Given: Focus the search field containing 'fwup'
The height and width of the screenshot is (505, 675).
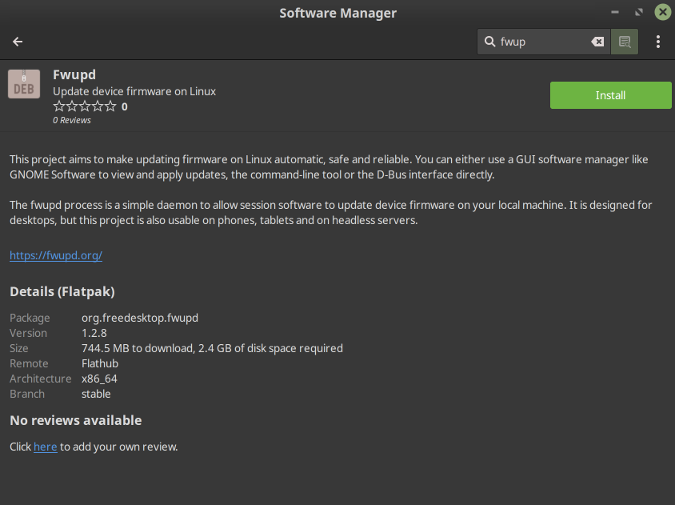Looking at the screenshot, I should click(x=543, y=42).
